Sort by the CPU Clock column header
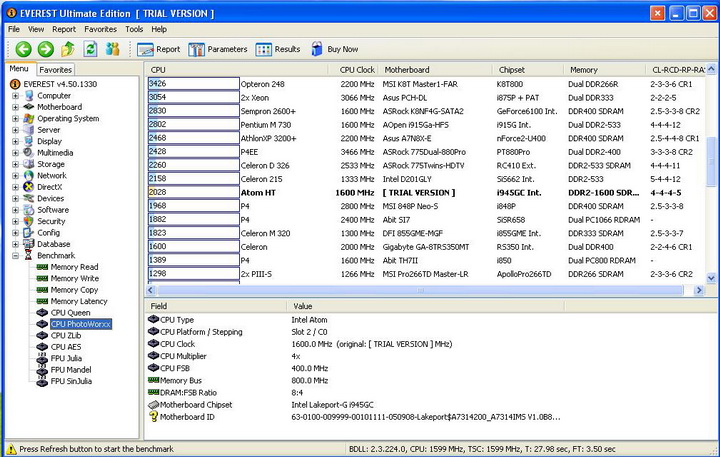The image size is (720, 457). [x=353, y=70]
